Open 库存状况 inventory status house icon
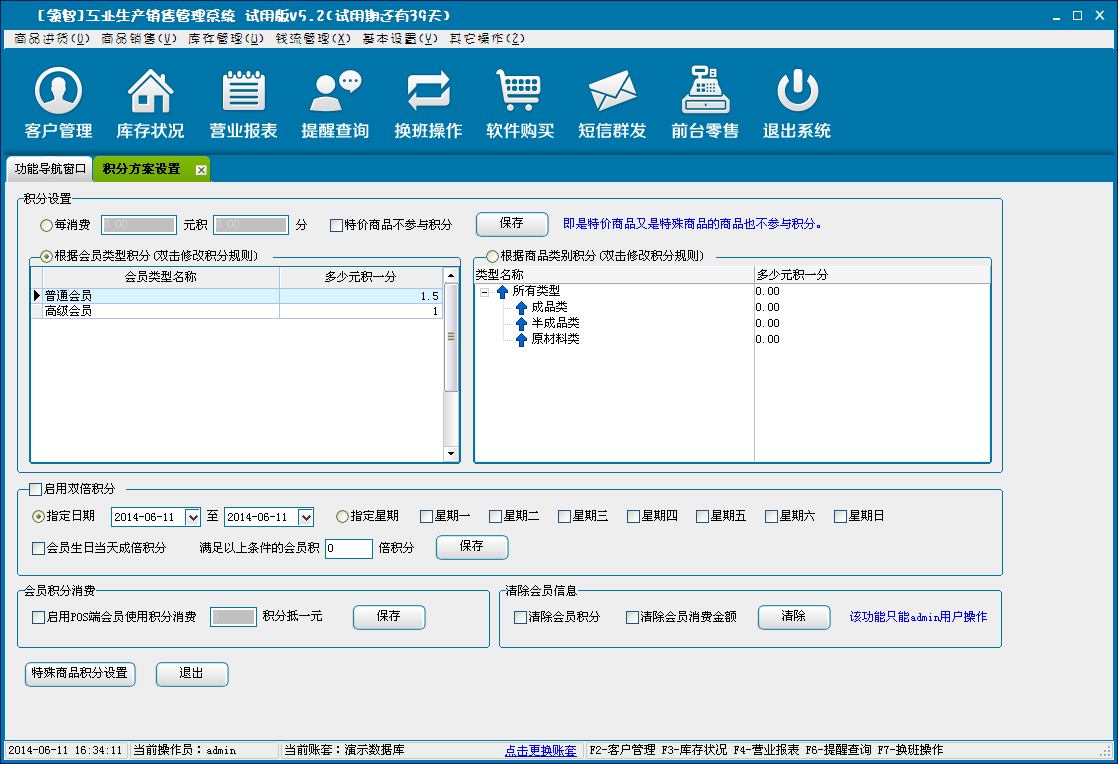The height and width of the screenshot is (764, 1118). pos(150,93)
